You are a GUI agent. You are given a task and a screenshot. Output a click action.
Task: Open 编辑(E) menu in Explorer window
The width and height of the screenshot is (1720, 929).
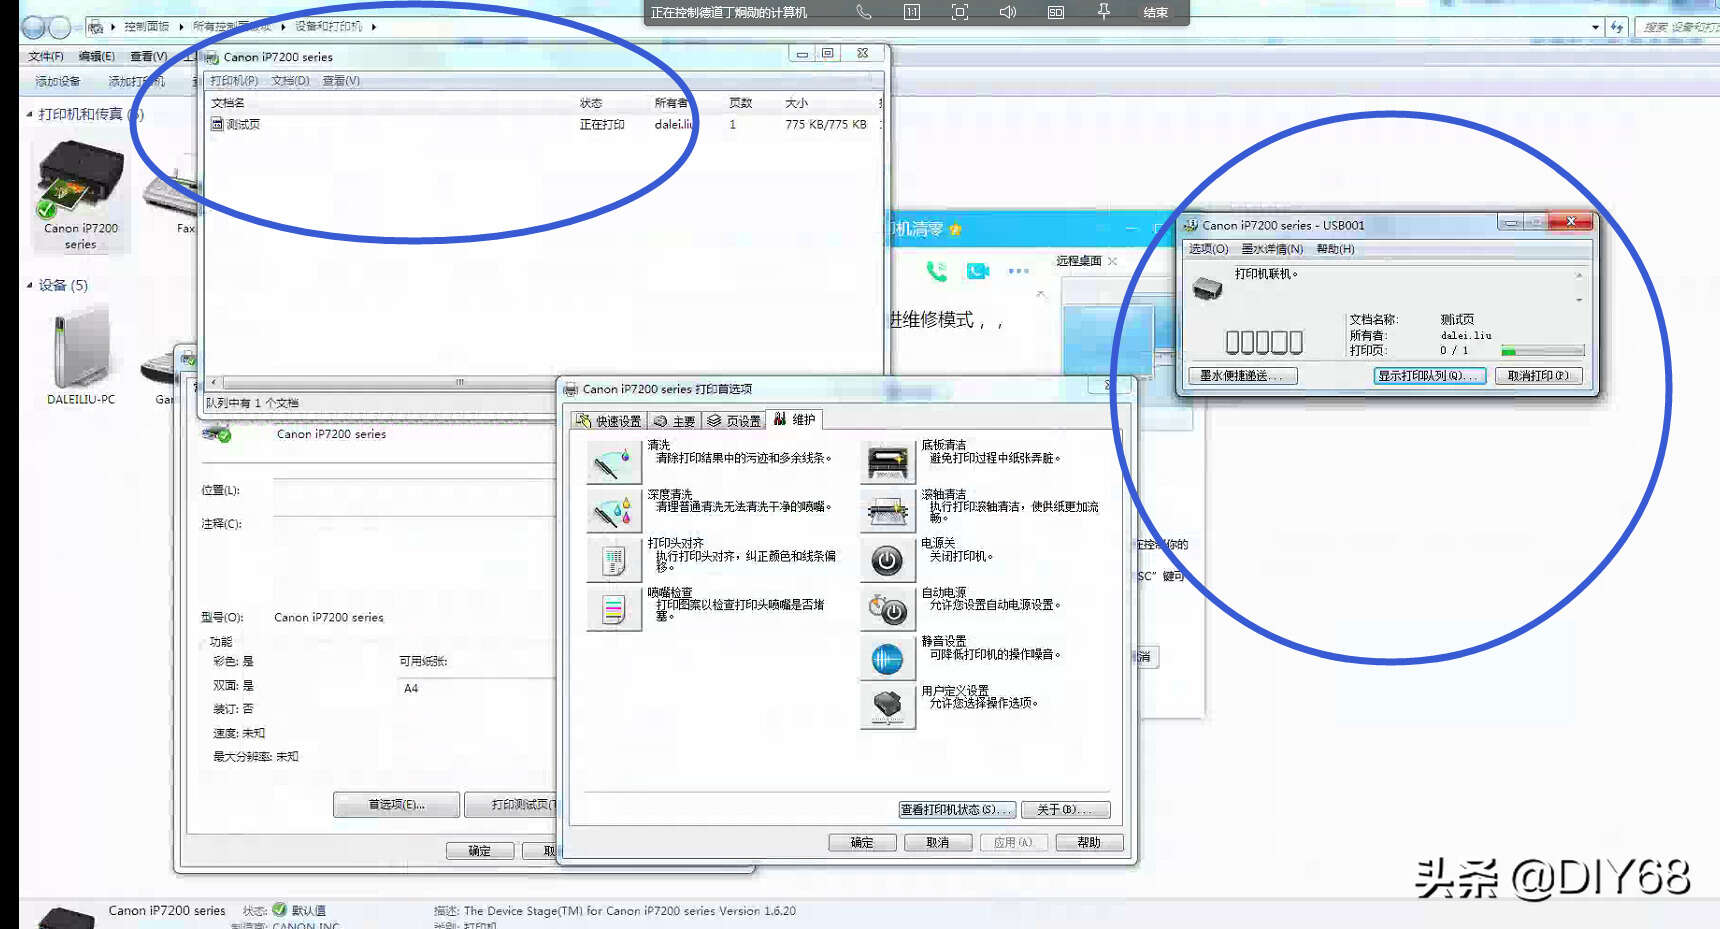pos(96,56)
